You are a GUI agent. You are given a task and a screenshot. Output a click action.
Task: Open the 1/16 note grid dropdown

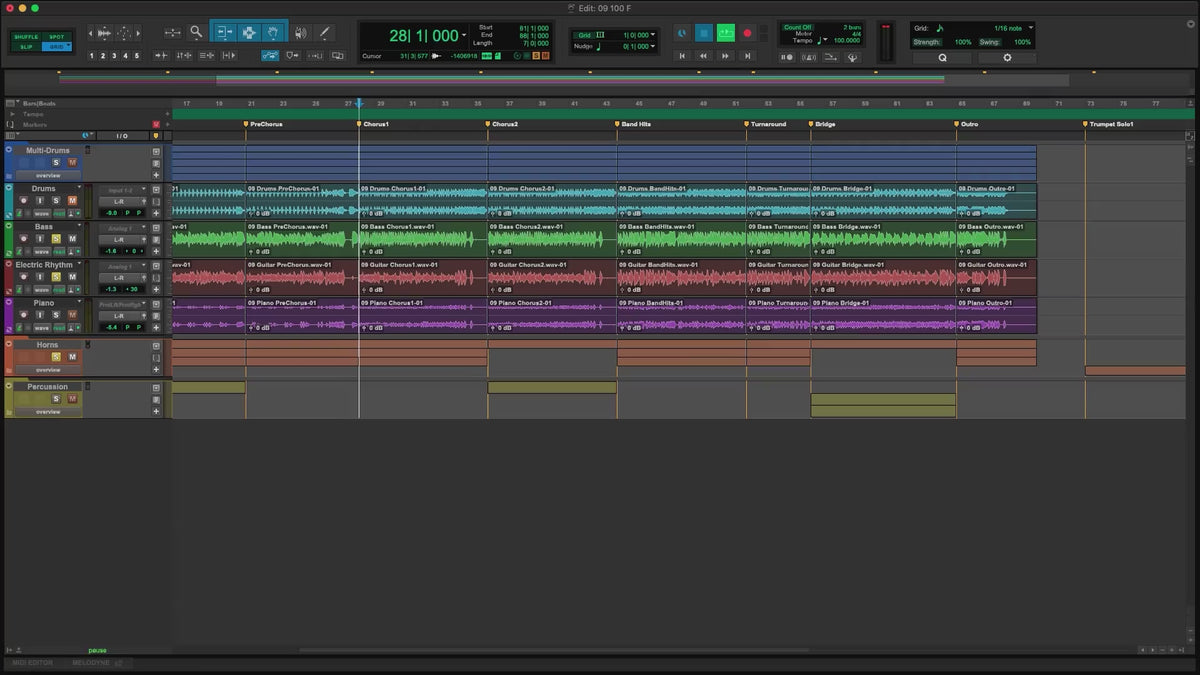[1030, 28]
